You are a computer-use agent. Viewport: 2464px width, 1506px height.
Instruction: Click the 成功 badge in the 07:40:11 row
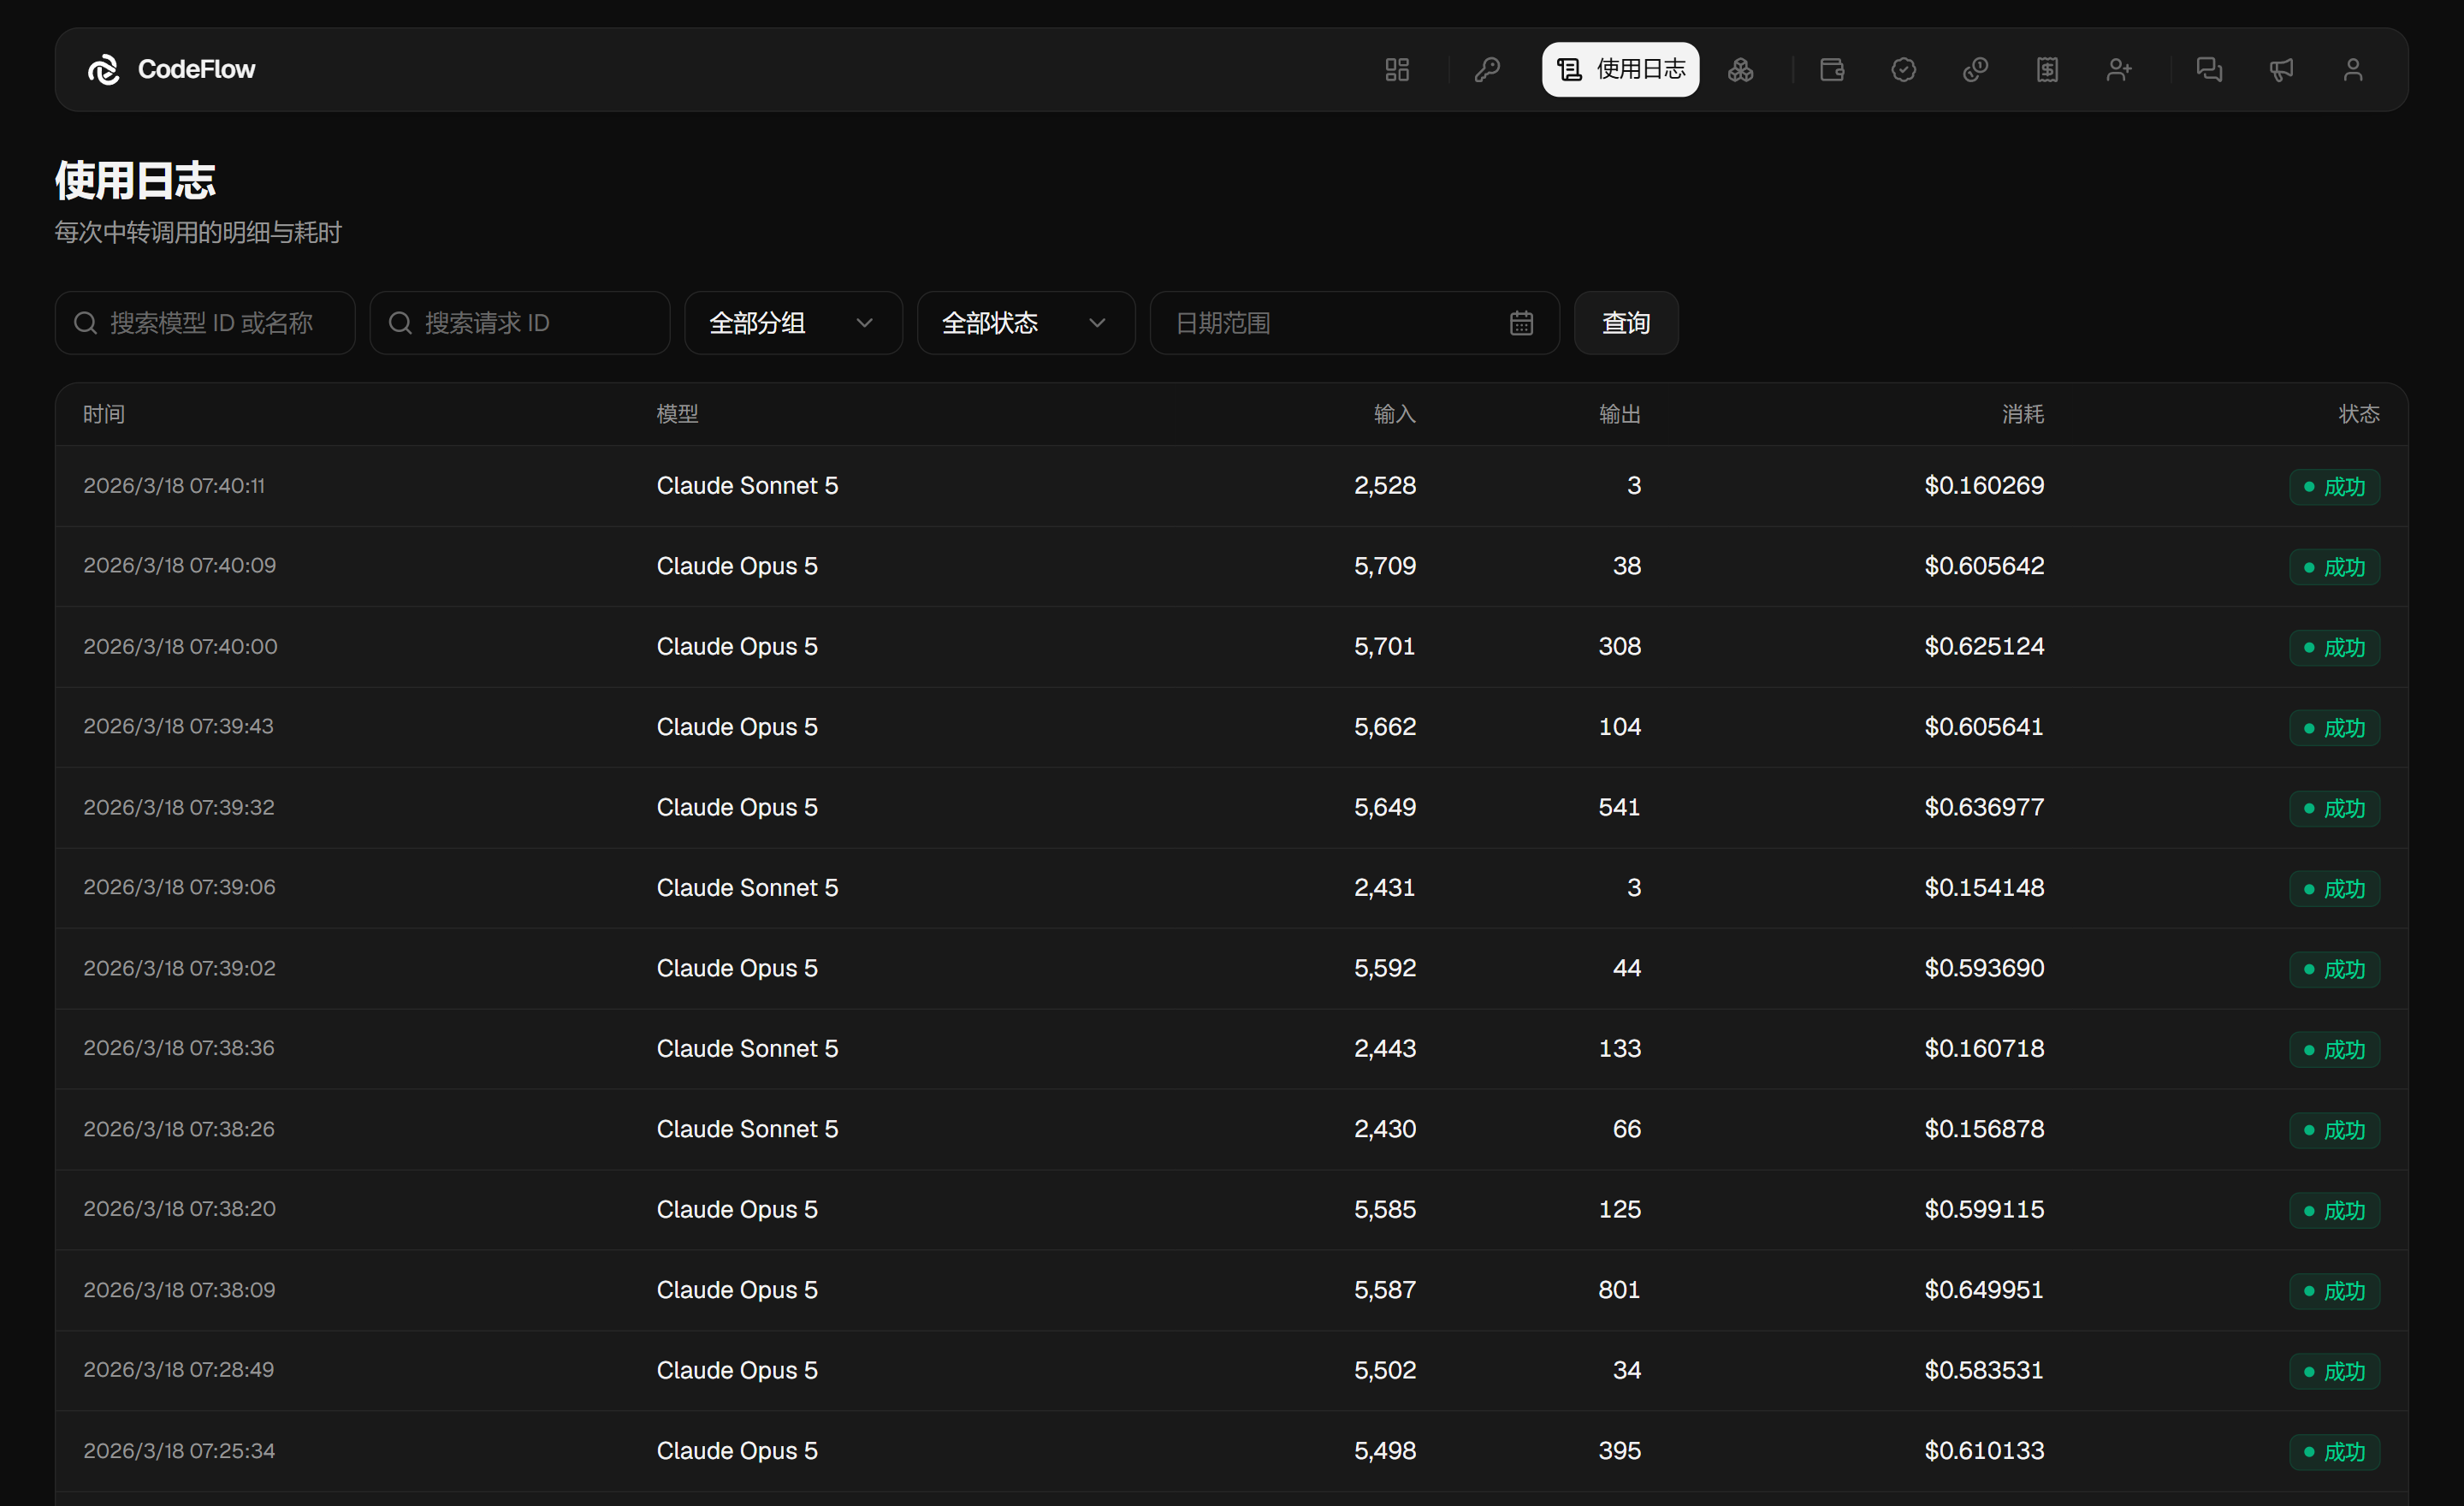[x=2334, y=487]
